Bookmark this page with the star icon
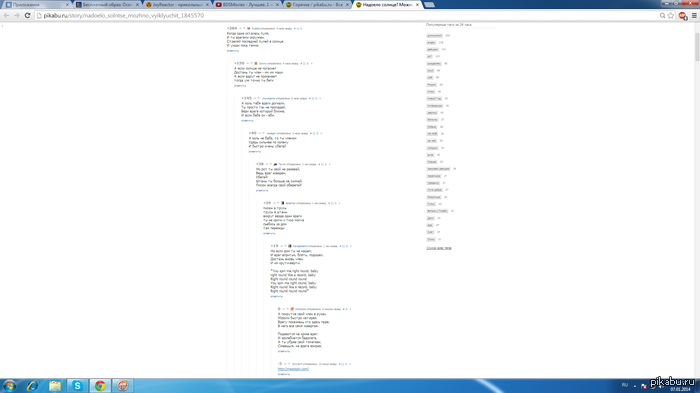This screenshot has height=393, width=700. coord(671,15)
